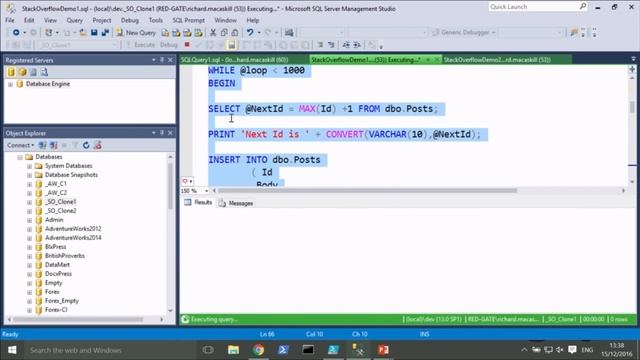Screen dimensions: 640x360
Task: Open the File menu
Action: [x=10, y=20]
